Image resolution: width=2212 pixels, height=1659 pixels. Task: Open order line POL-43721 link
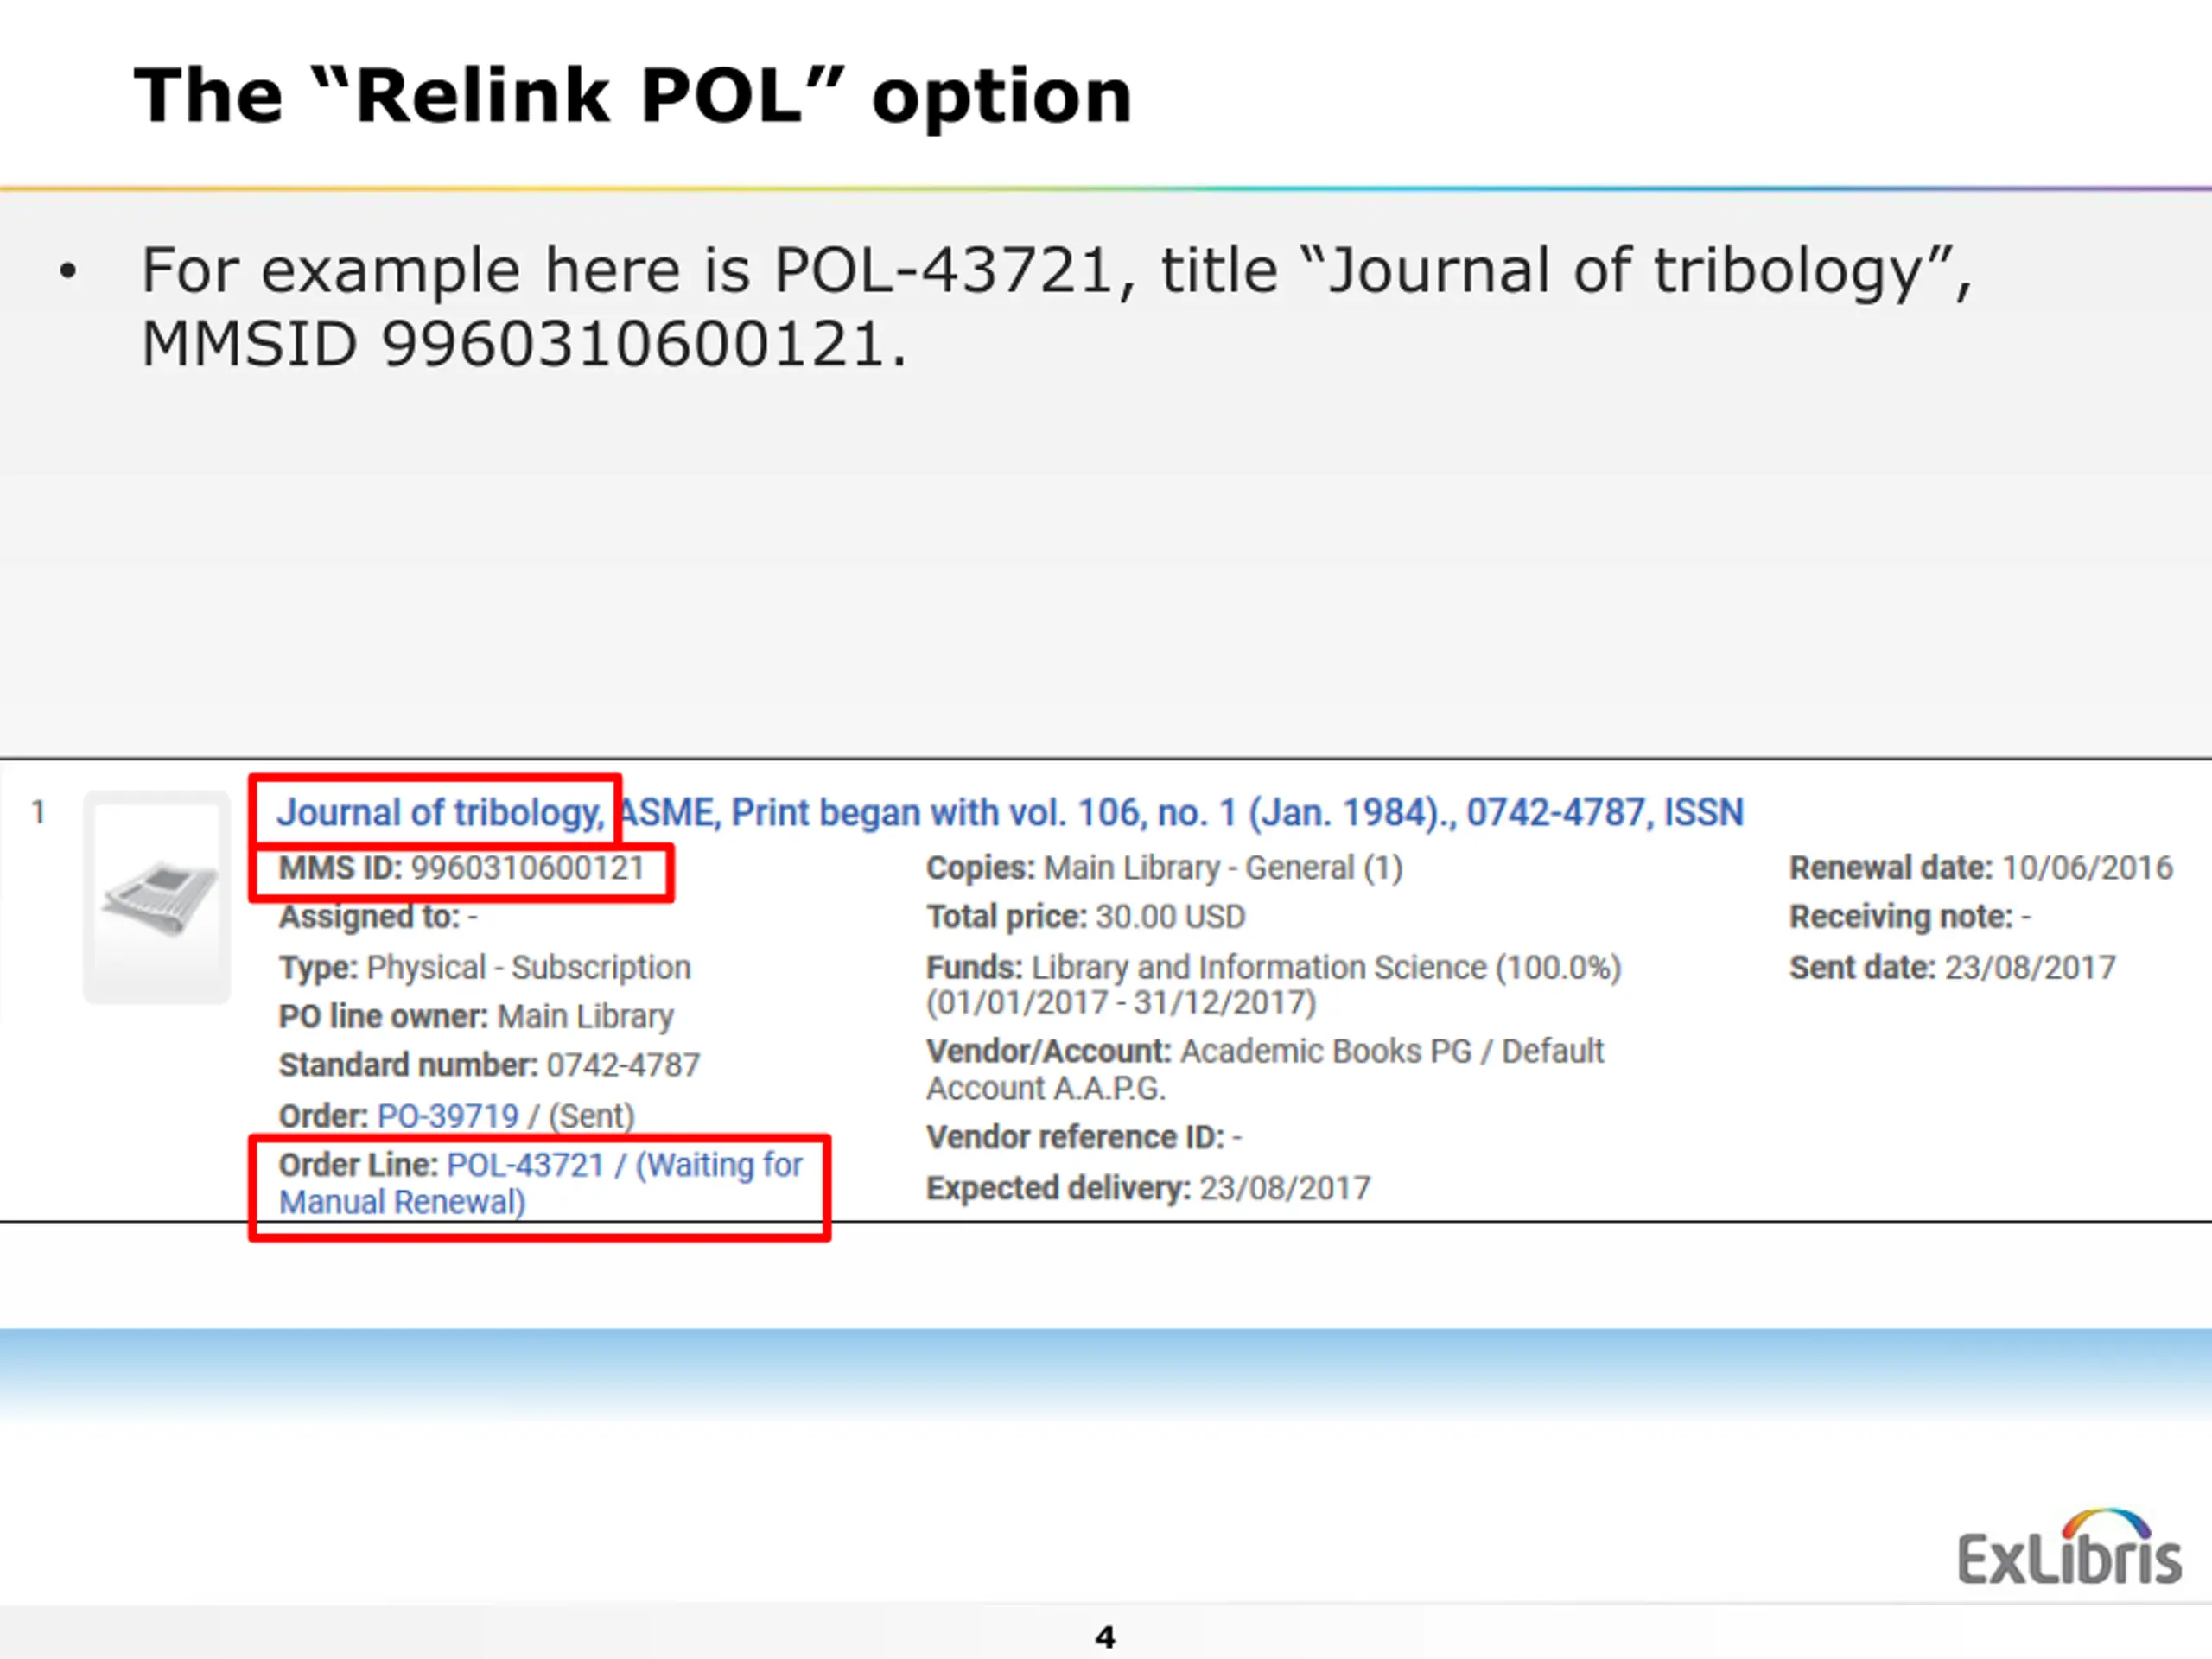540,1183
